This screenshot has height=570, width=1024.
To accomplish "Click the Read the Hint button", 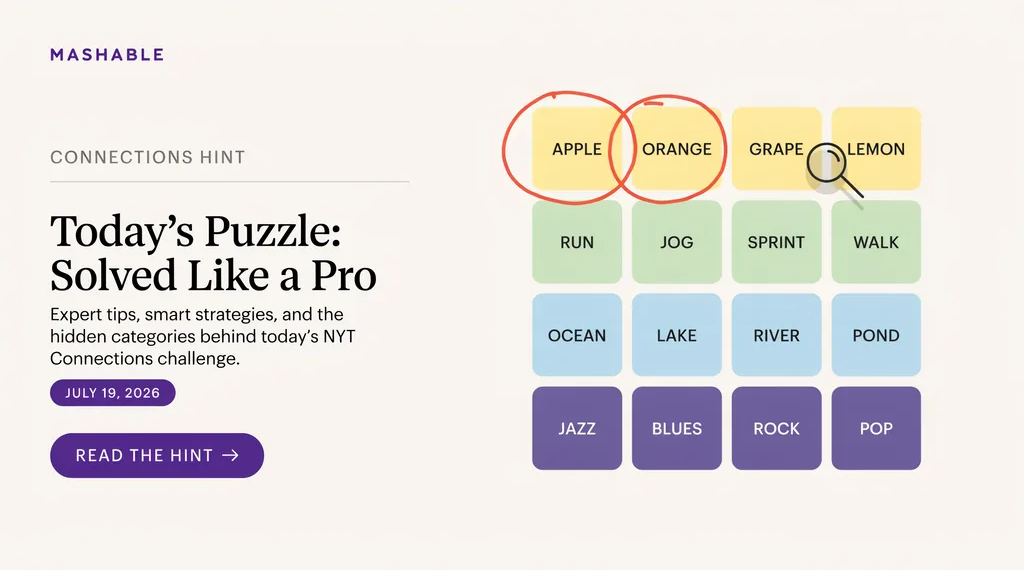I will click(157, 455).
